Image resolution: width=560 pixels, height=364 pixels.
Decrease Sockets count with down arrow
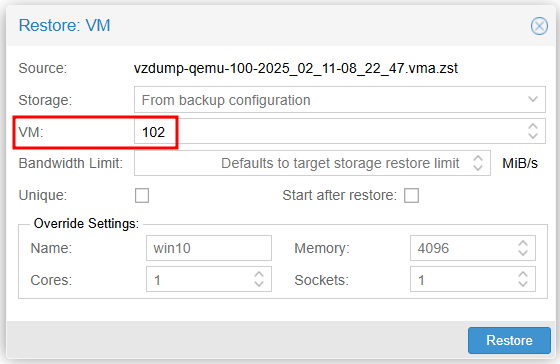(523, 284)
